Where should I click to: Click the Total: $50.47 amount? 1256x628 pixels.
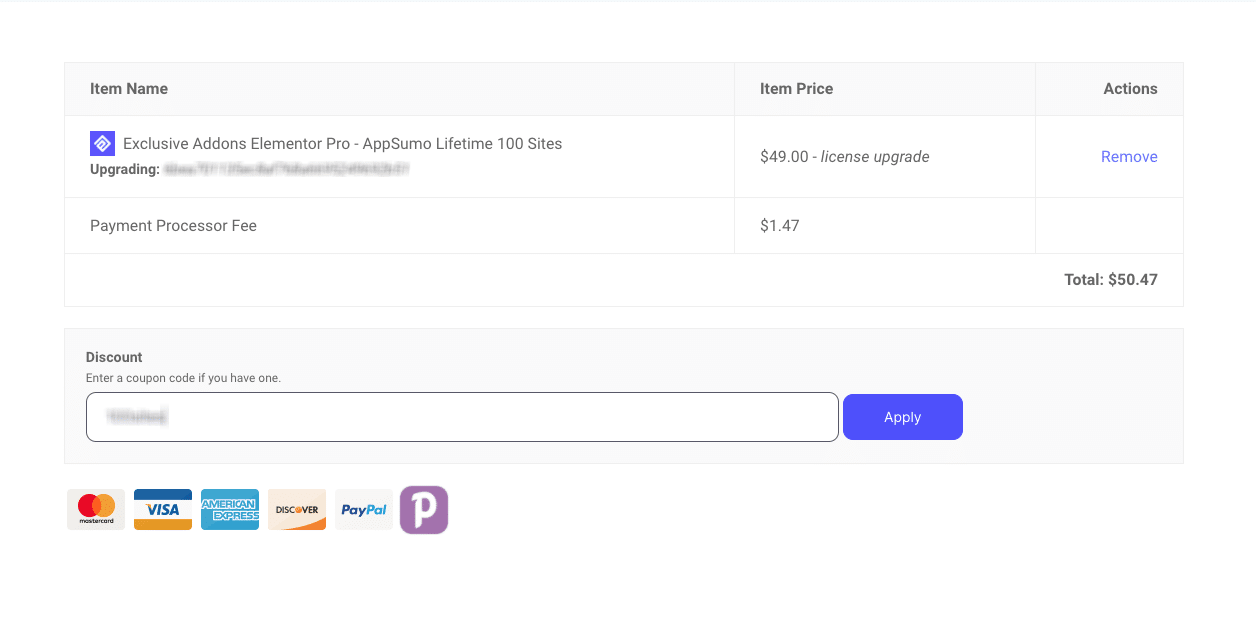(x=1111, y=280)
